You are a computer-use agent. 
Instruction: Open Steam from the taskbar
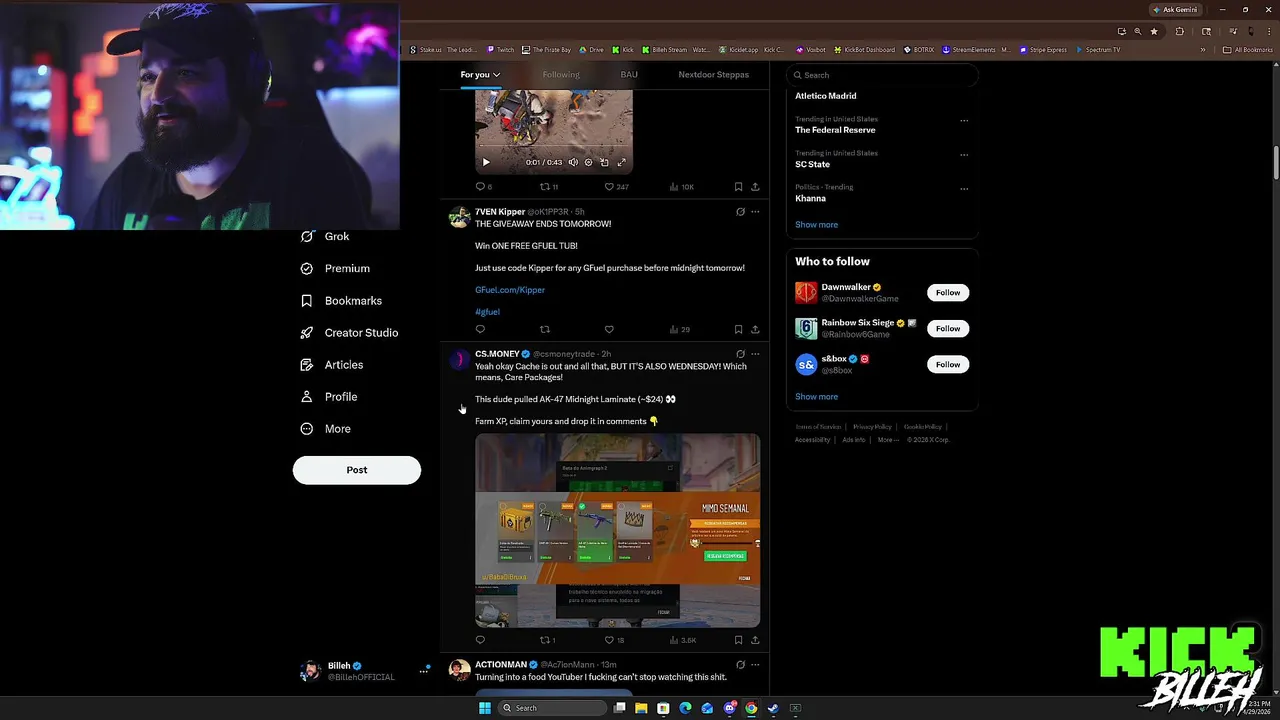point(773,708)
